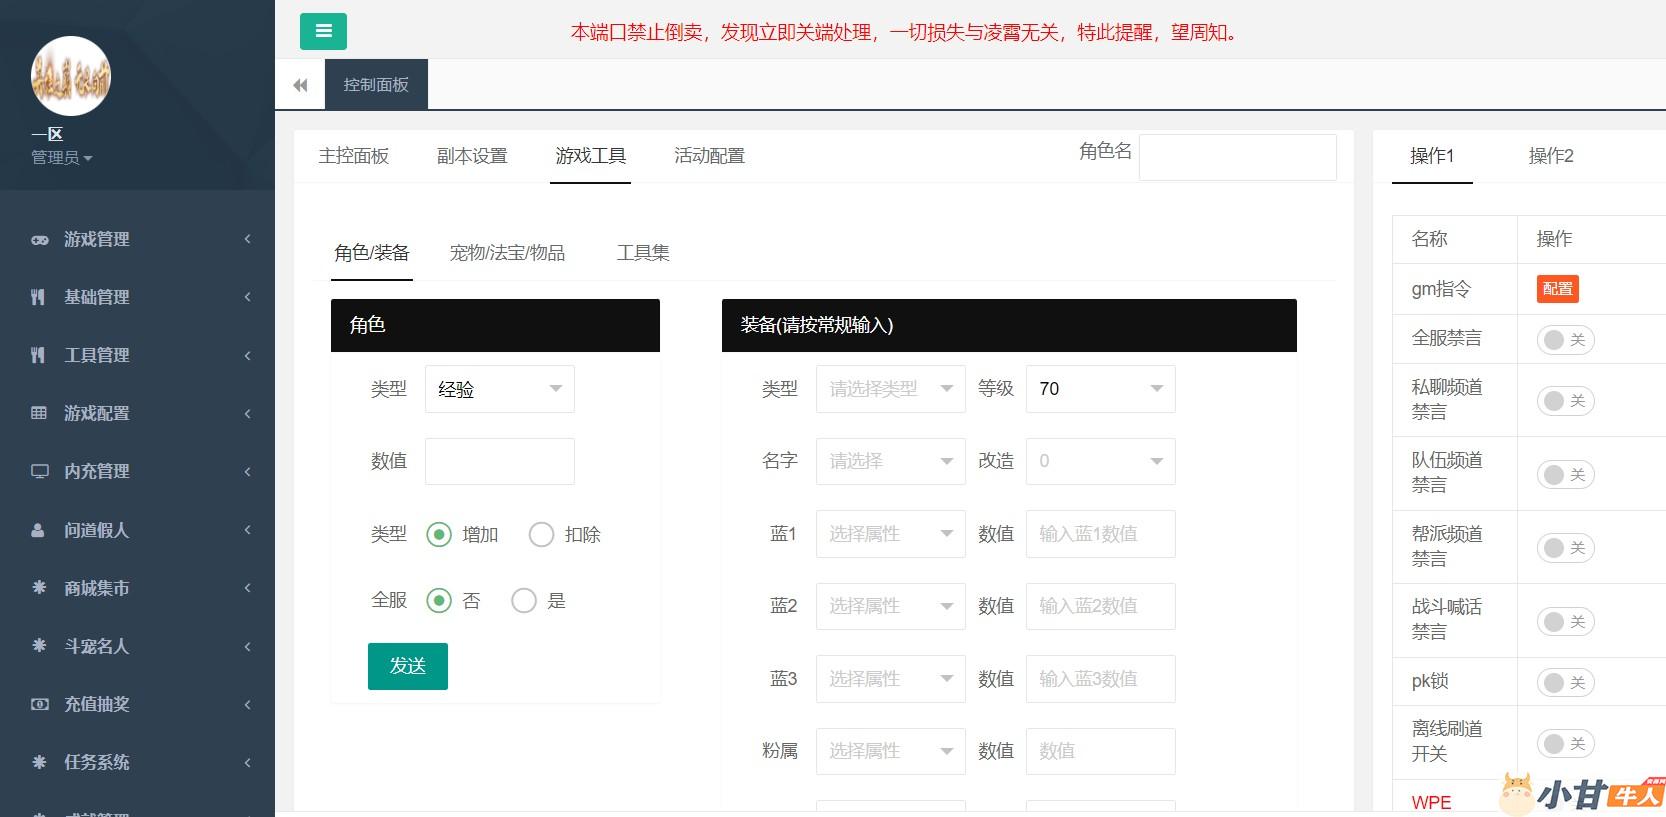The width and height of the screenshot is (1666, 817).
Task: Open the equipment level dropdown showing 70
Action: pos(1100,389)
